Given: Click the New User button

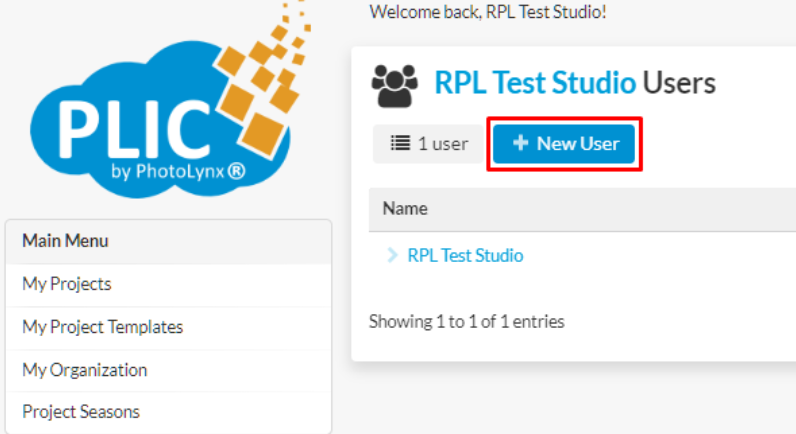Looking at the screenshot, I should [564, 144].
